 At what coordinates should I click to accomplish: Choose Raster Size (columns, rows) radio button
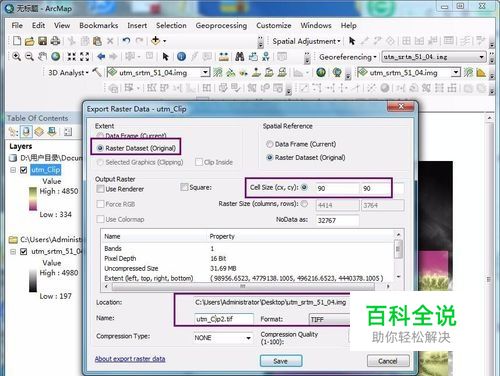pos(304,203)
